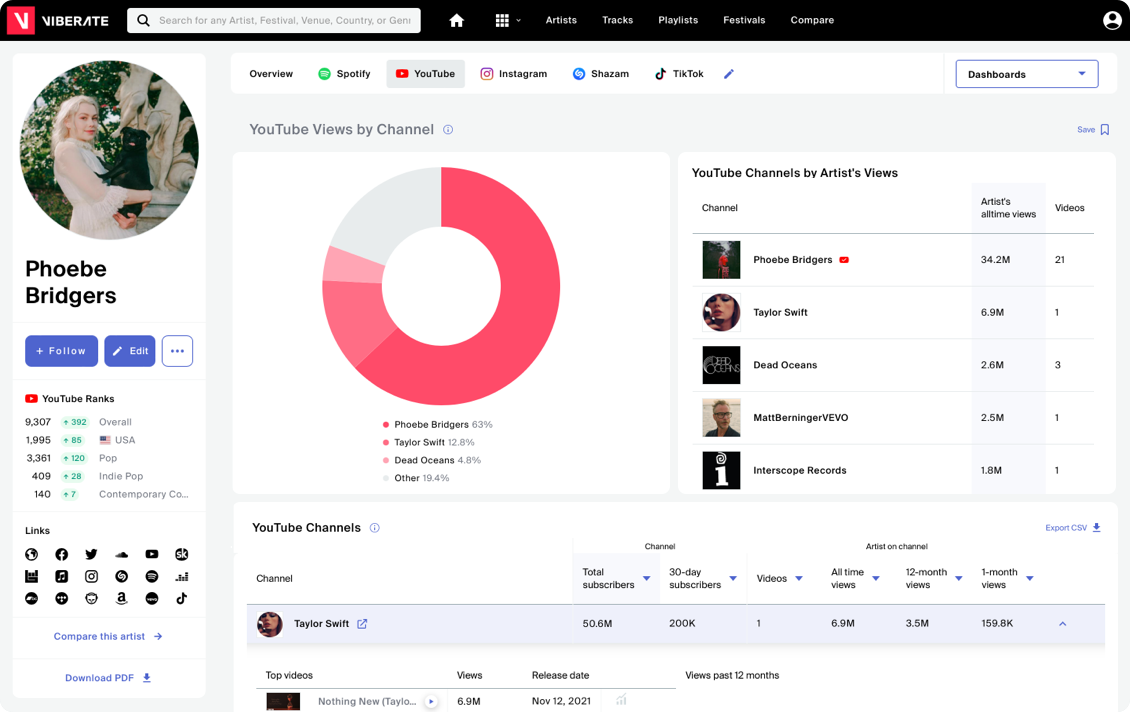The width and height of the screenshot is (1130, 712).
Task: Open the Tidal link icon
Action: pyautogui.click(x=62, y=598)
